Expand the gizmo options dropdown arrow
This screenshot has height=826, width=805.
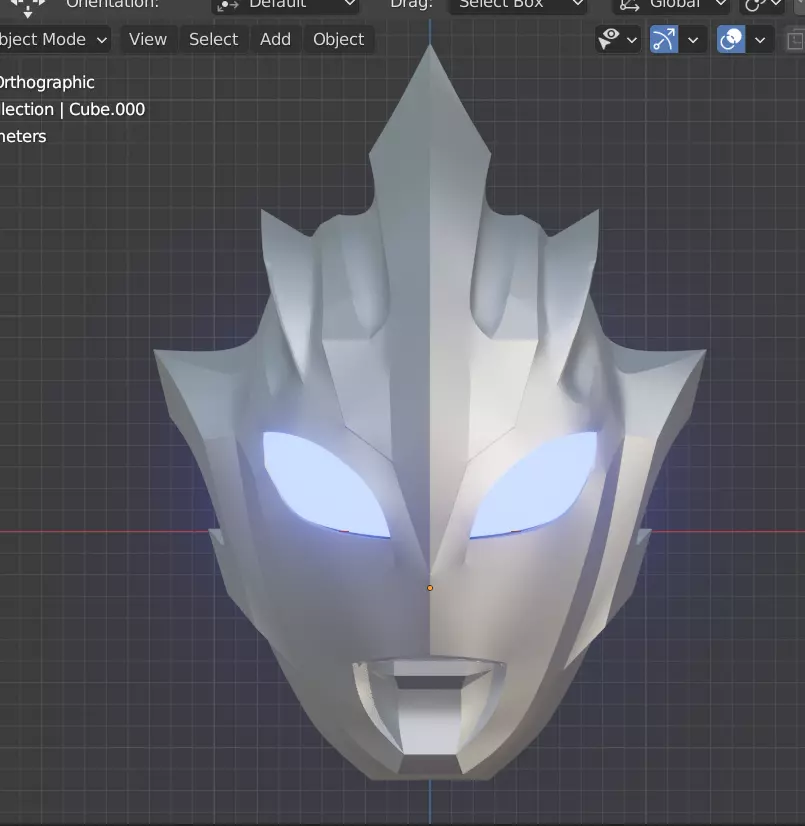point(693,40)
